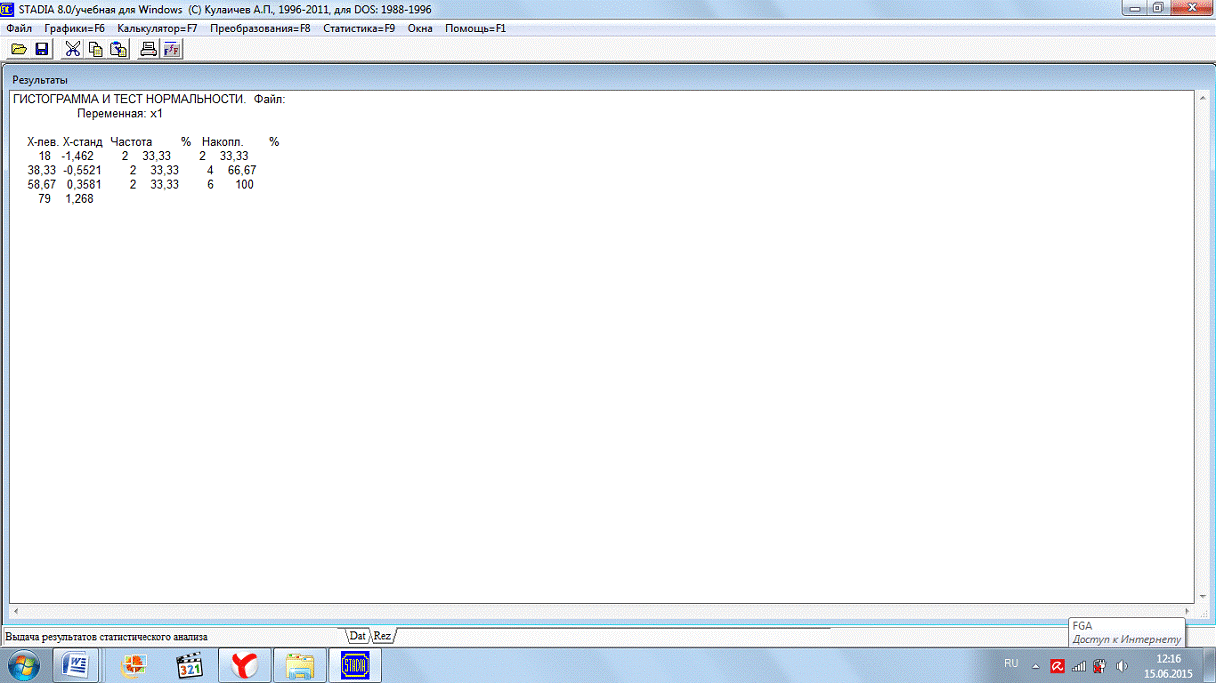Show hidden tray icons arrow
Image resolution: width=1216 pixels, height=683 pixels.
[x=1035, y=665]
